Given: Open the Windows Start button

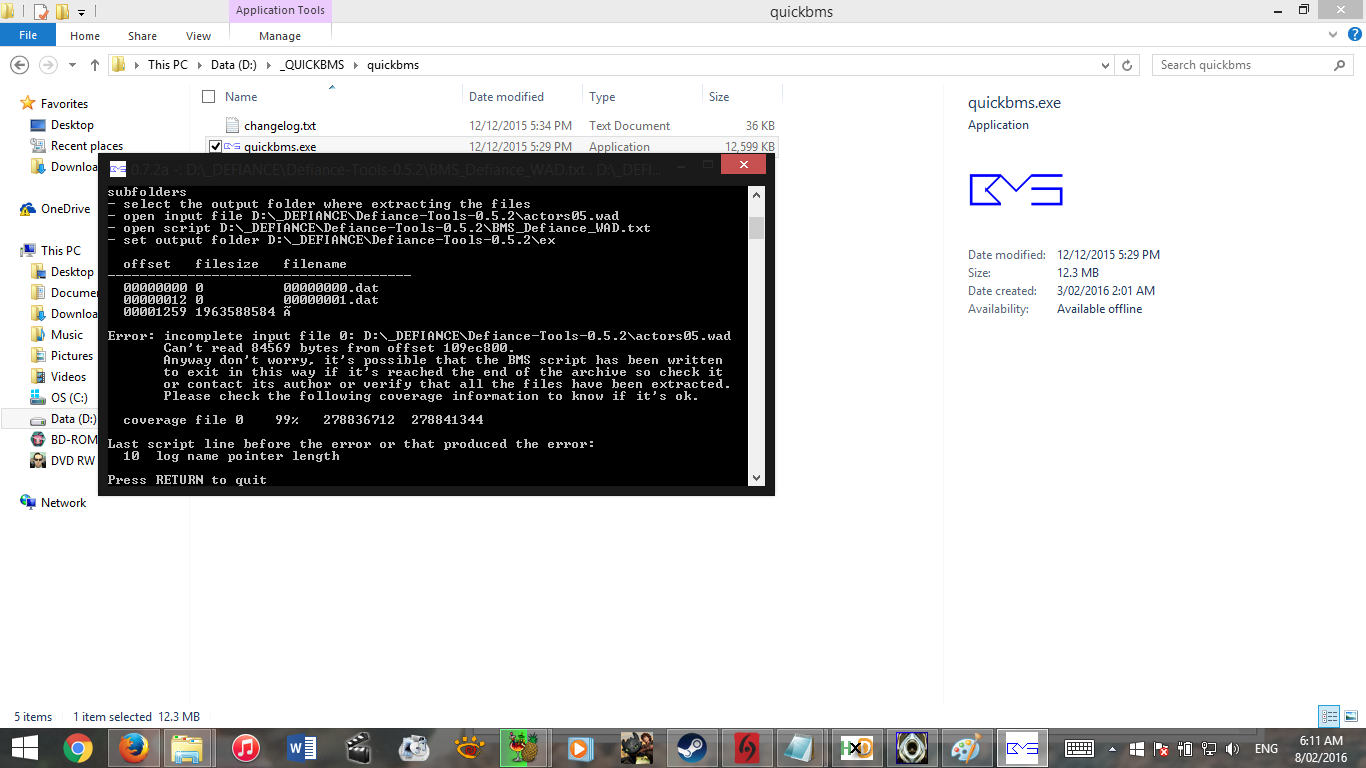Looking at the screenshot, I should (24, 748).
